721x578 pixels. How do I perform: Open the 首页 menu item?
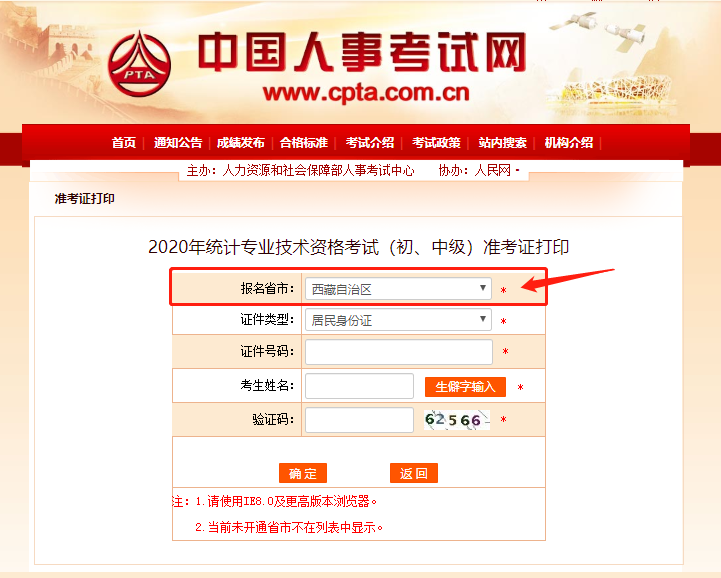click(x=124, y=143)
